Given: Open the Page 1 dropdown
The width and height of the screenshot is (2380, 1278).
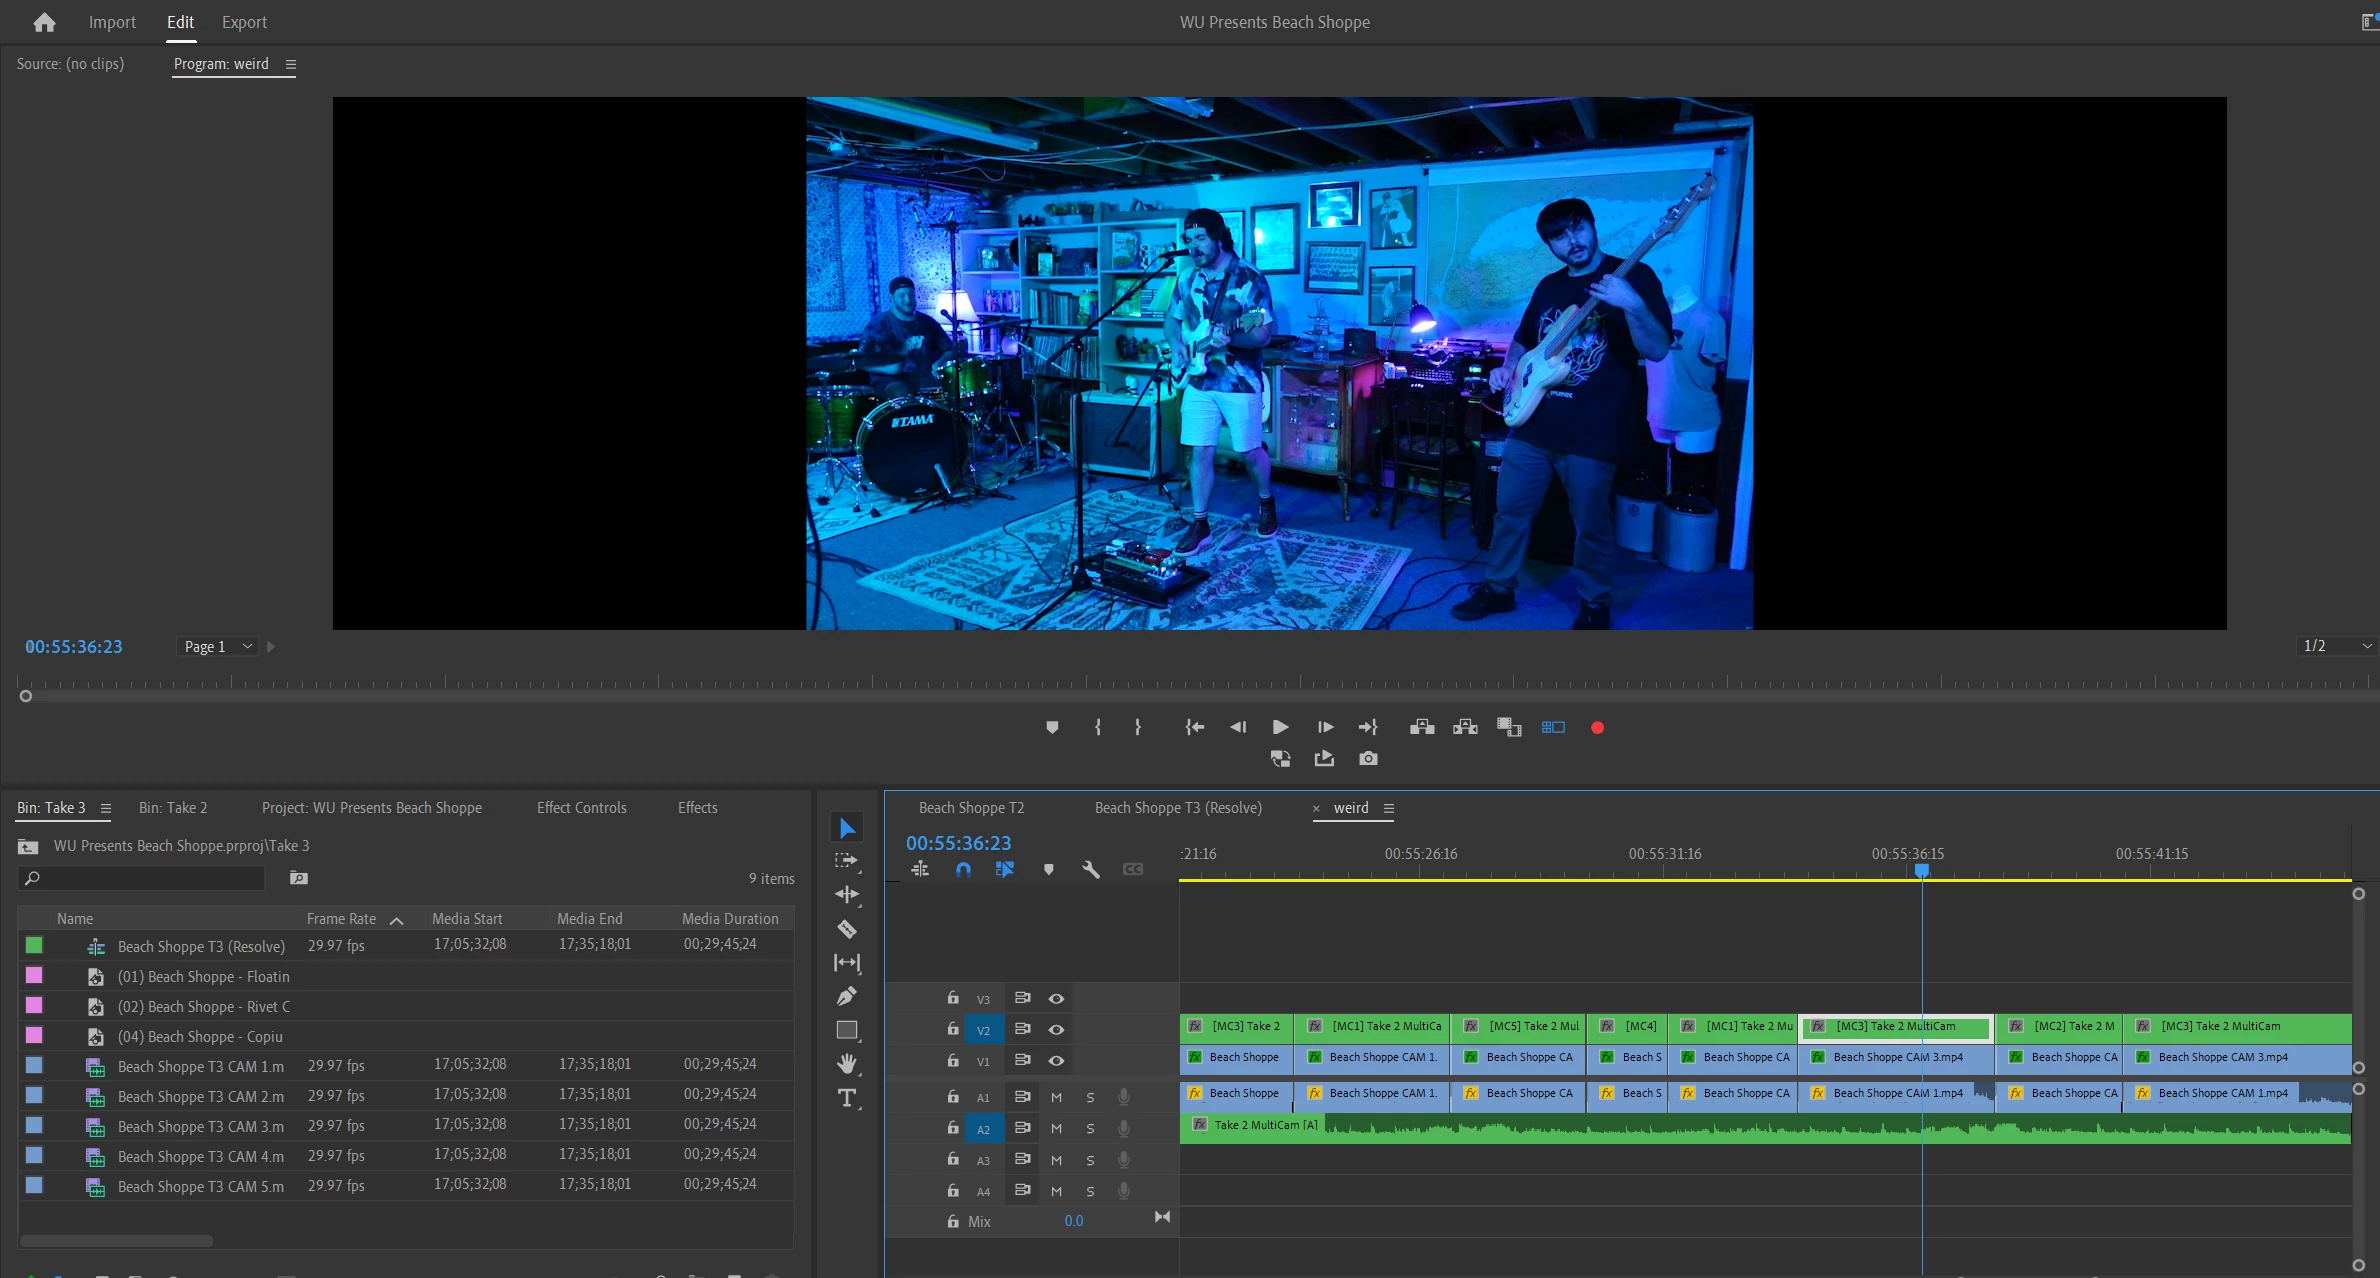Looking at the screenshot, I should click(219, 646).
